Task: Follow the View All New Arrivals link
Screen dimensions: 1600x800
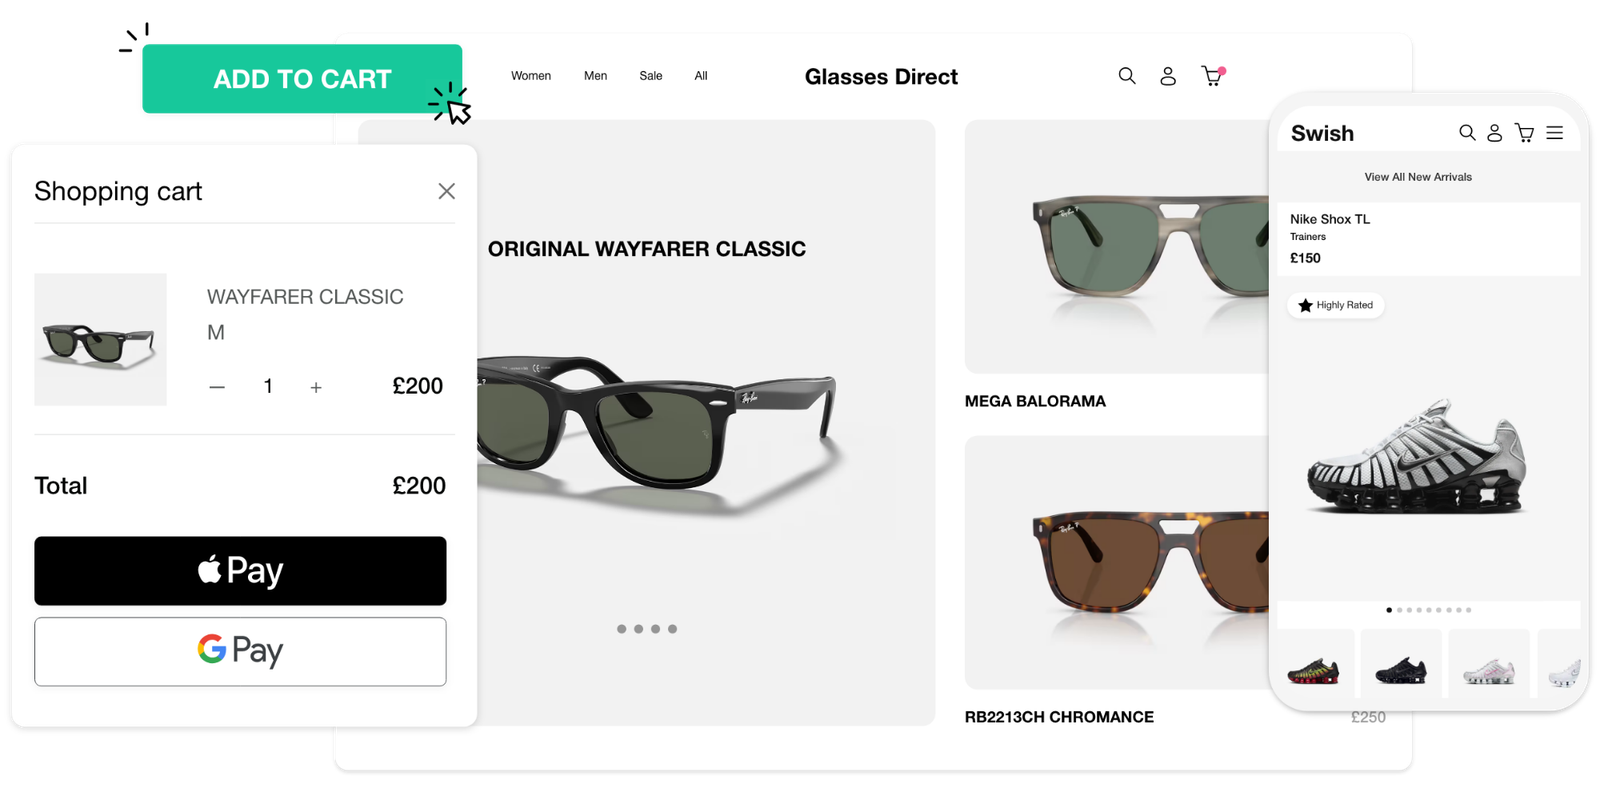Action: coord(1418,177)
